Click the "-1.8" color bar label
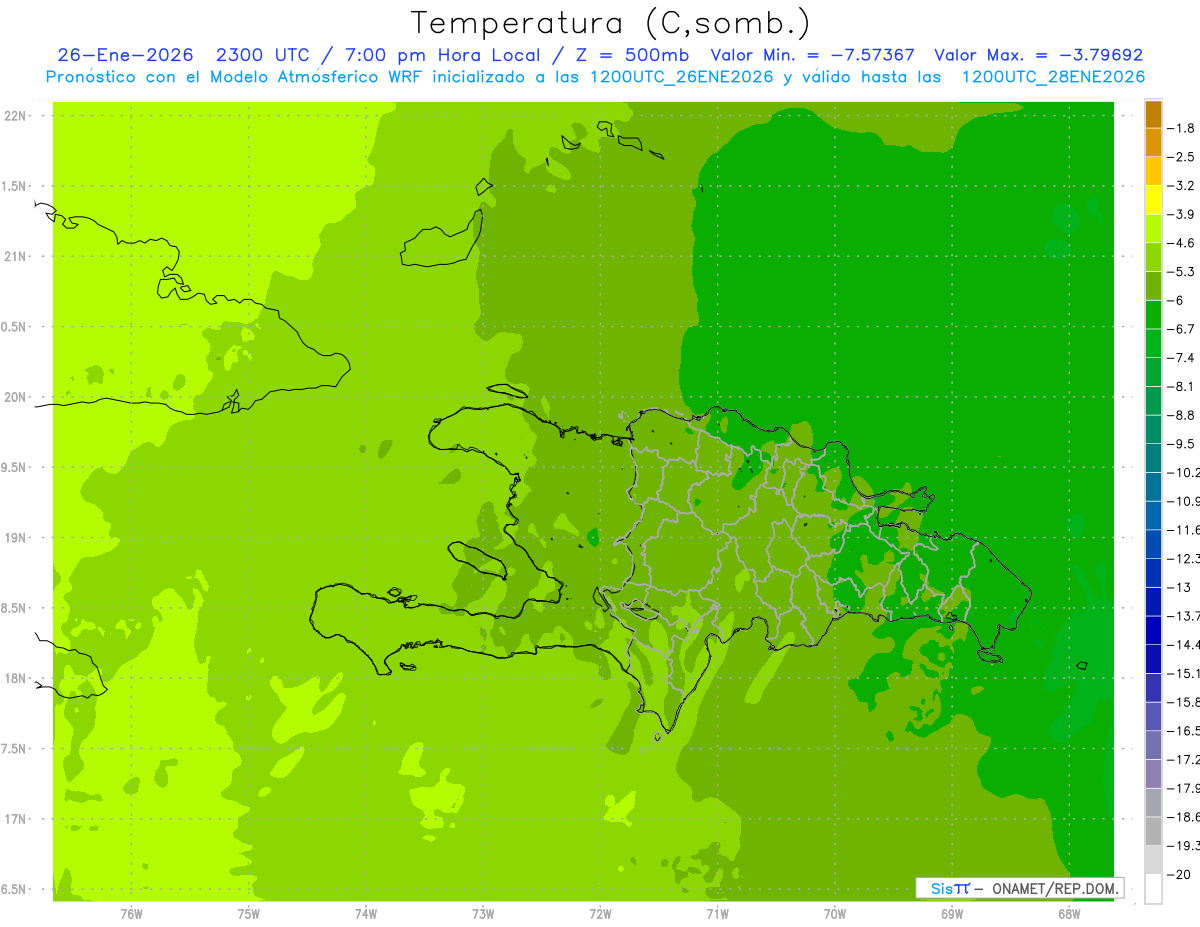1200x927 pixels. click(x=1183, y=128)
